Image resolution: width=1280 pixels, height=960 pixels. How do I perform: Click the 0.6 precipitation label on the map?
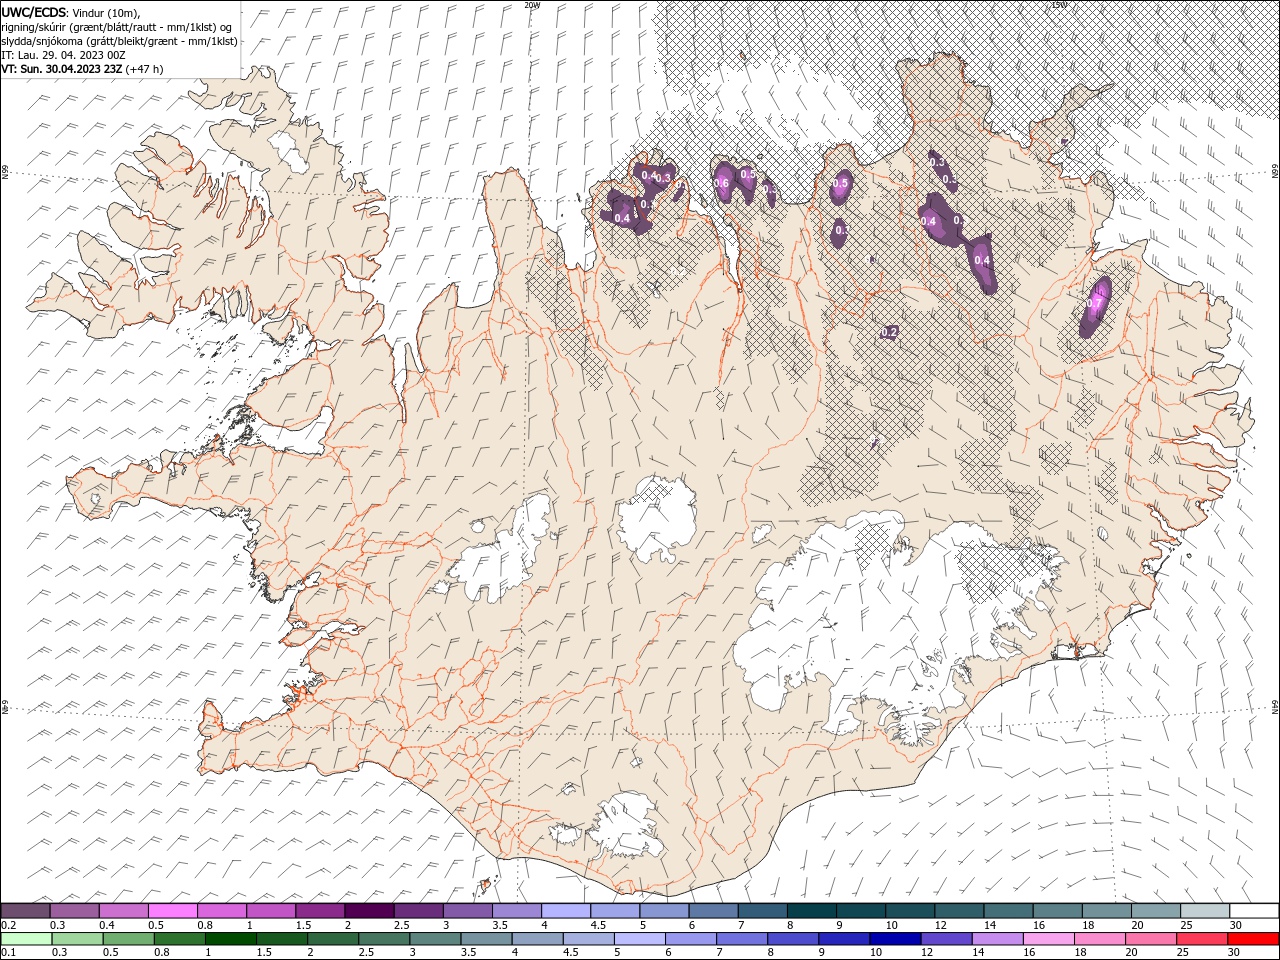point(722,183)
